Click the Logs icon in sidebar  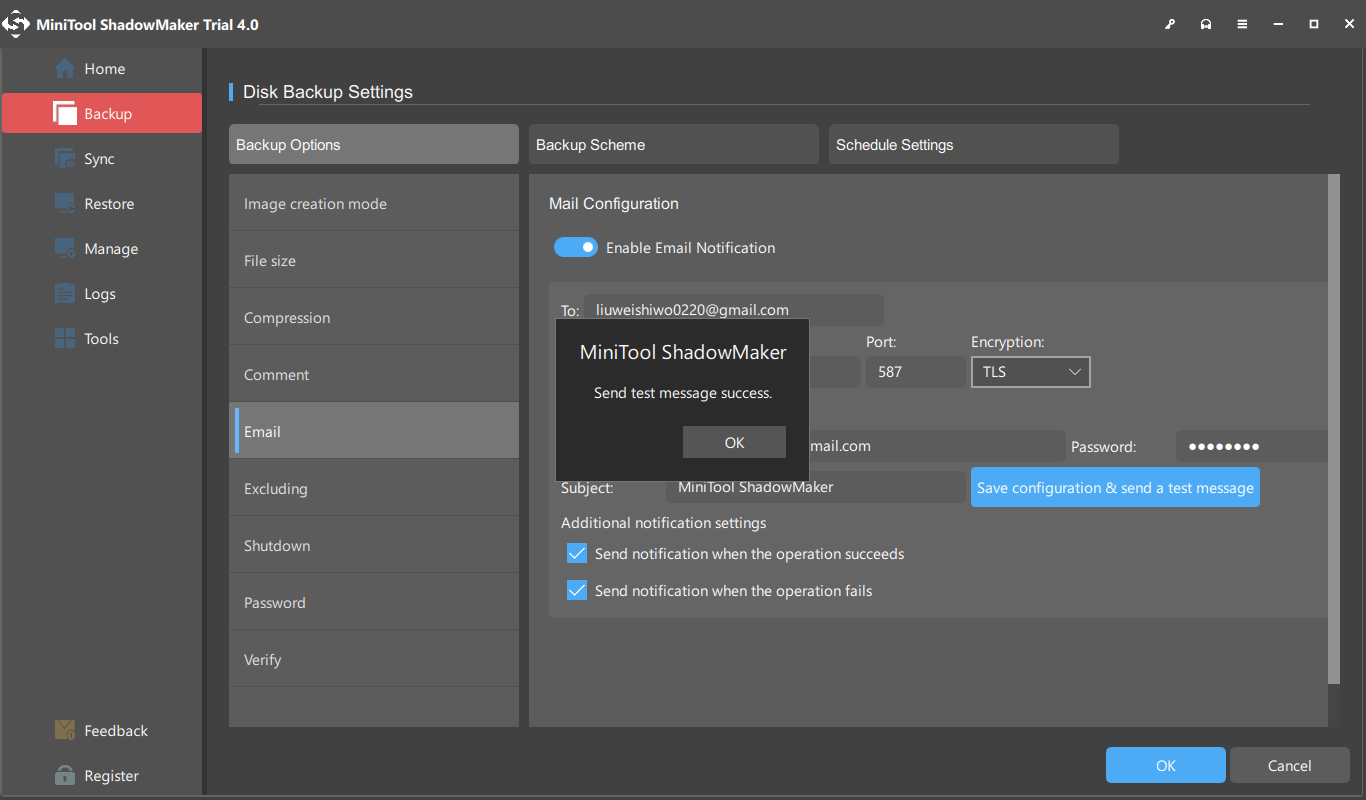[65, 294]
